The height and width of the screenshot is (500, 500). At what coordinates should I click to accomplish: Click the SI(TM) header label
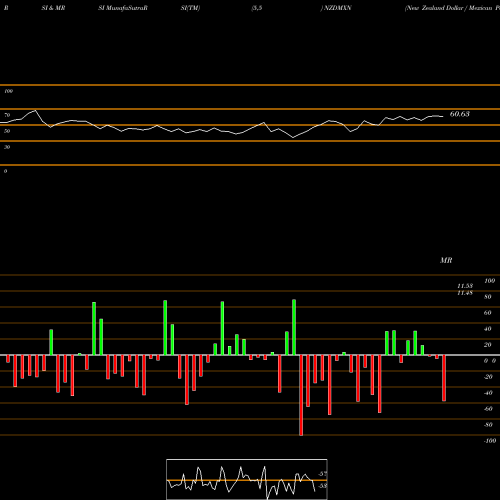pos(190,8)
